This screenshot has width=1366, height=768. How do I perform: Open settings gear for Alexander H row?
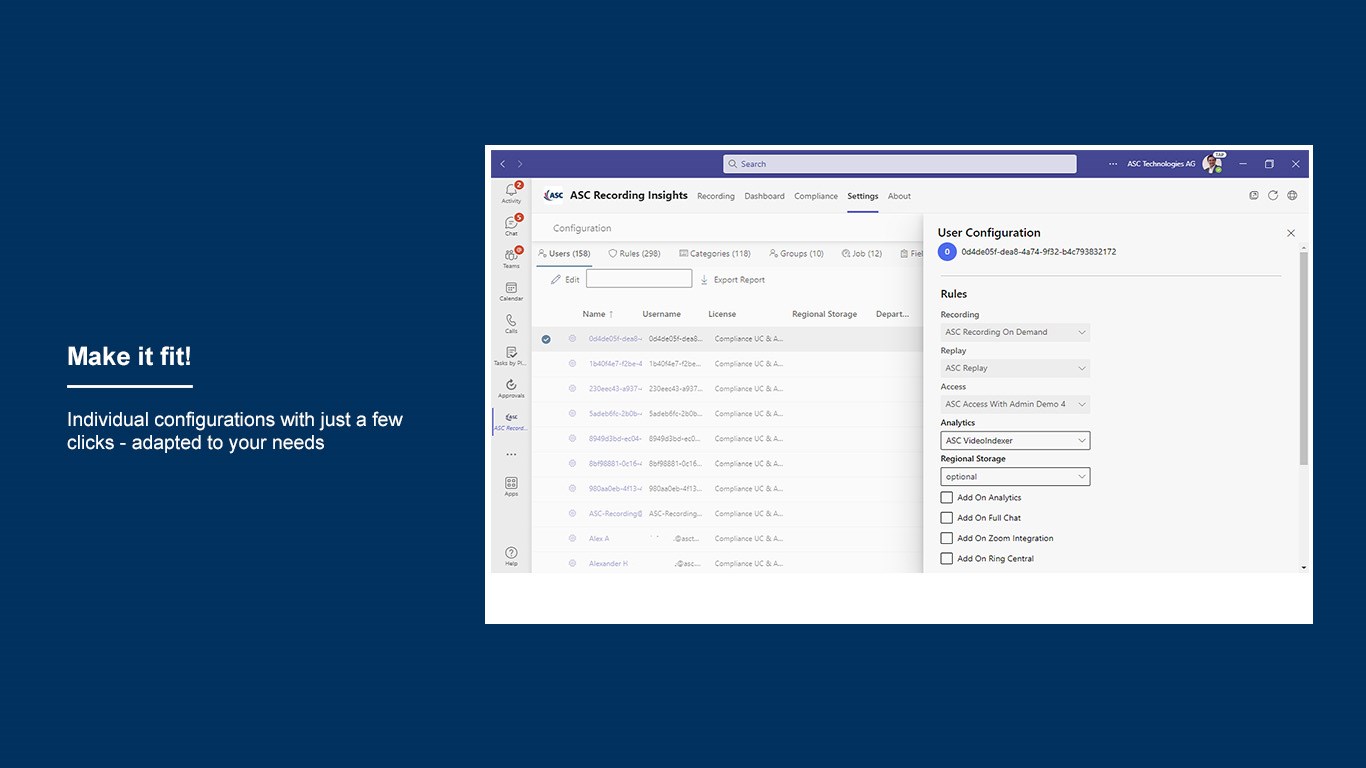click(572, 563)
